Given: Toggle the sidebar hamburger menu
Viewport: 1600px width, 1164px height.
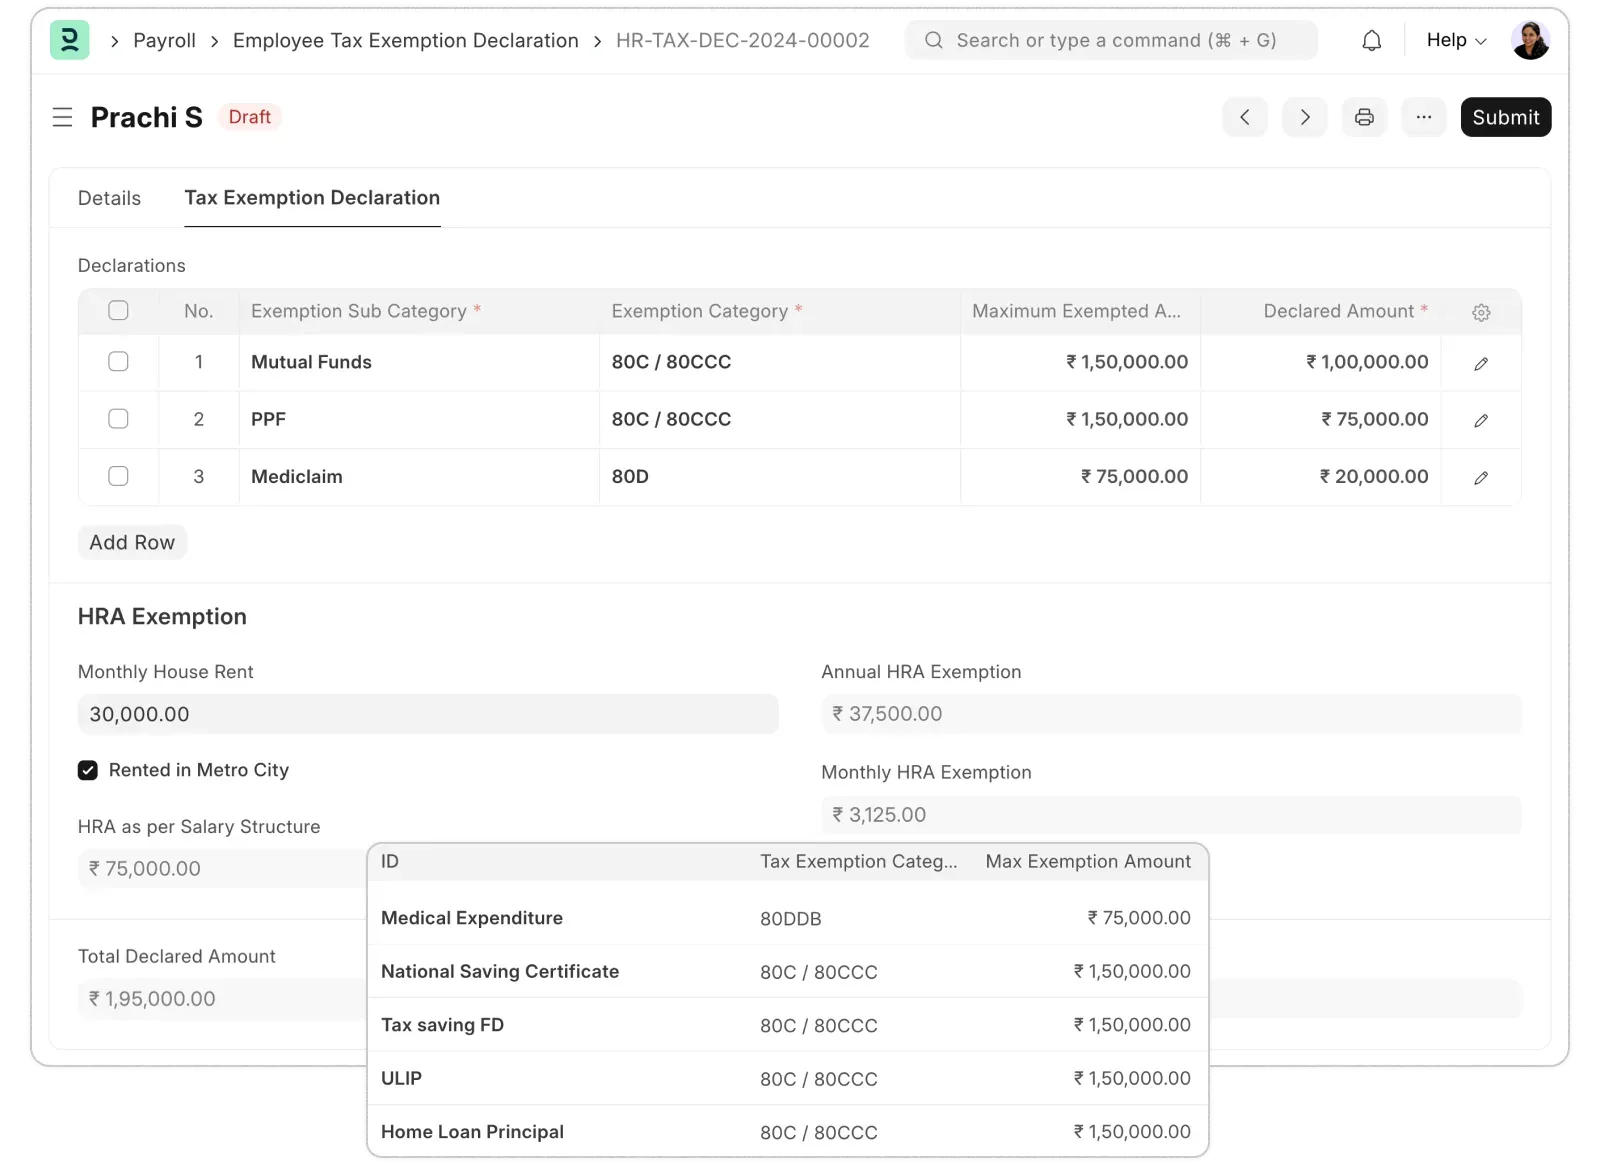Looking at the screenshot, I should (x=62, y=117).
